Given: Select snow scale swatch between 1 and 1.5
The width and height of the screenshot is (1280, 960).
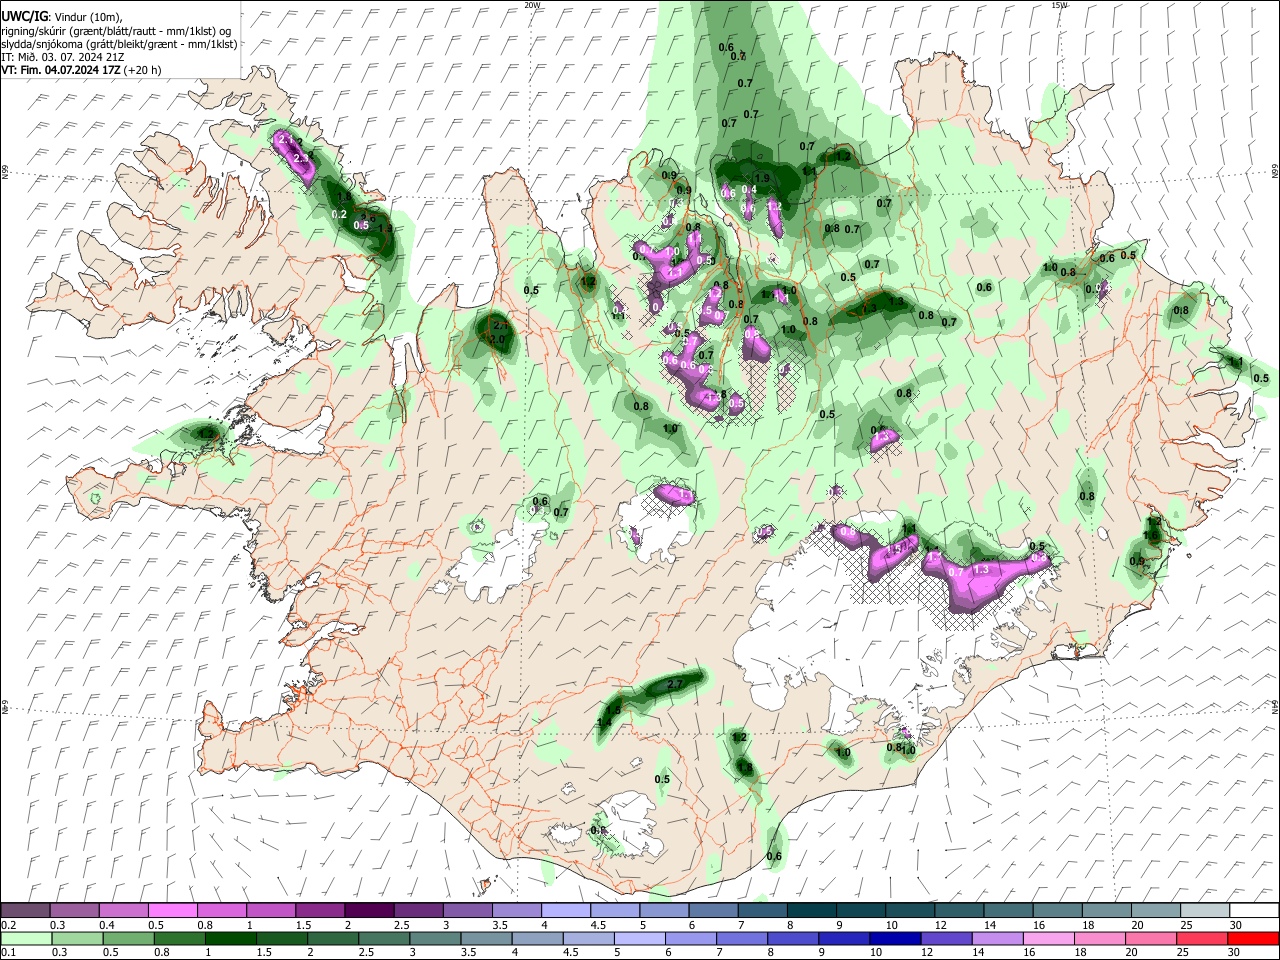Looking at the screenshot, I should tap(270, 911).
